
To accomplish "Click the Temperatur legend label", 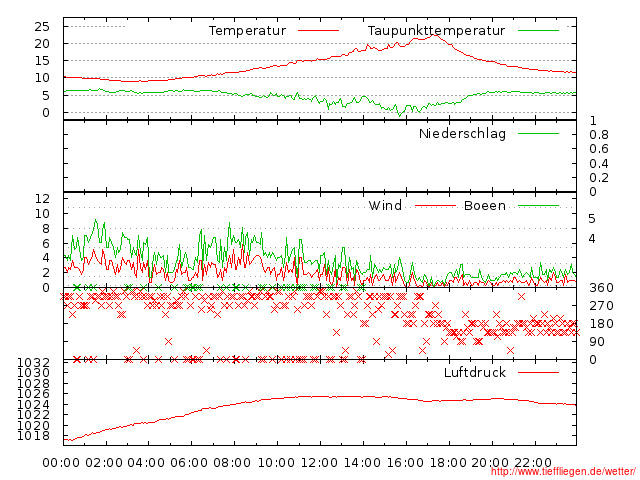I will pos(247,31).
